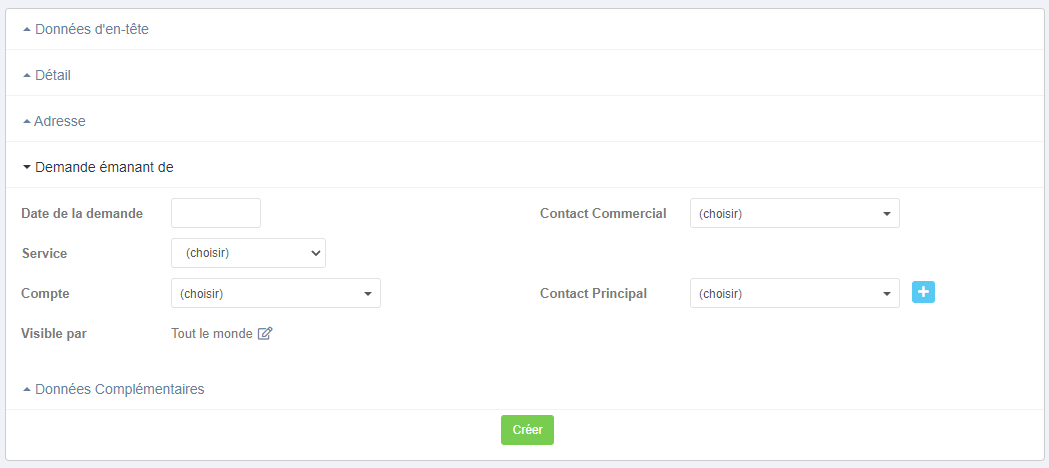Click the caret icon before Données d'en-tête

point(27,29)
